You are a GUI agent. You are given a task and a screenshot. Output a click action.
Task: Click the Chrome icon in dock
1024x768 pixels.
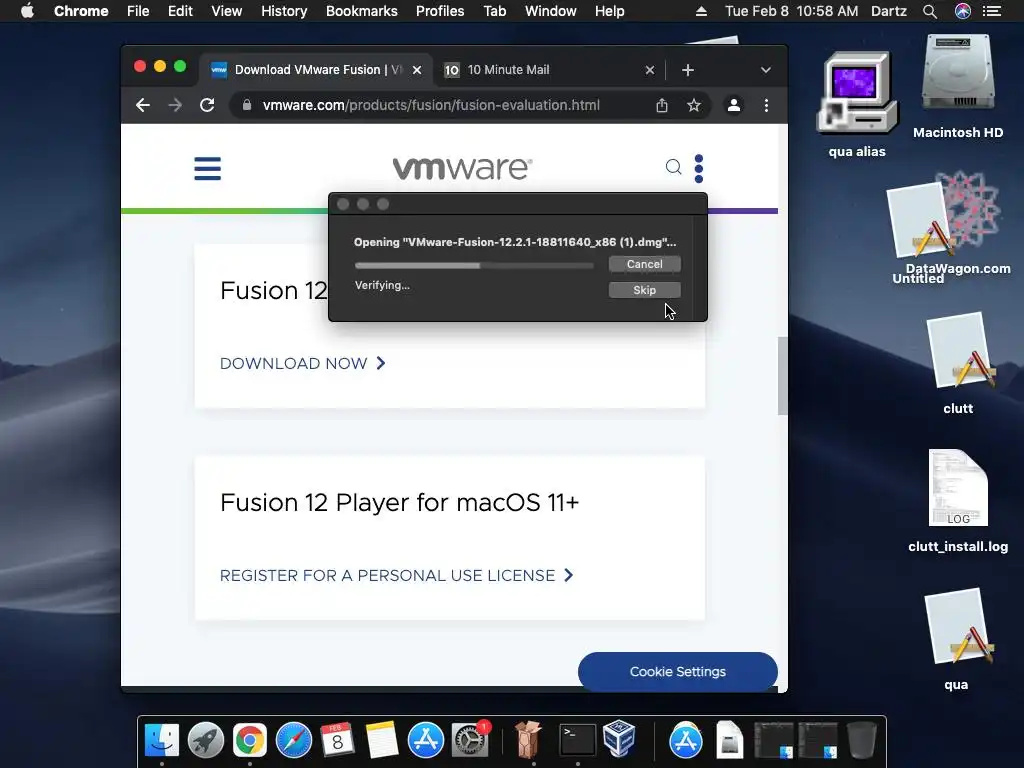(x=249, y=741)
